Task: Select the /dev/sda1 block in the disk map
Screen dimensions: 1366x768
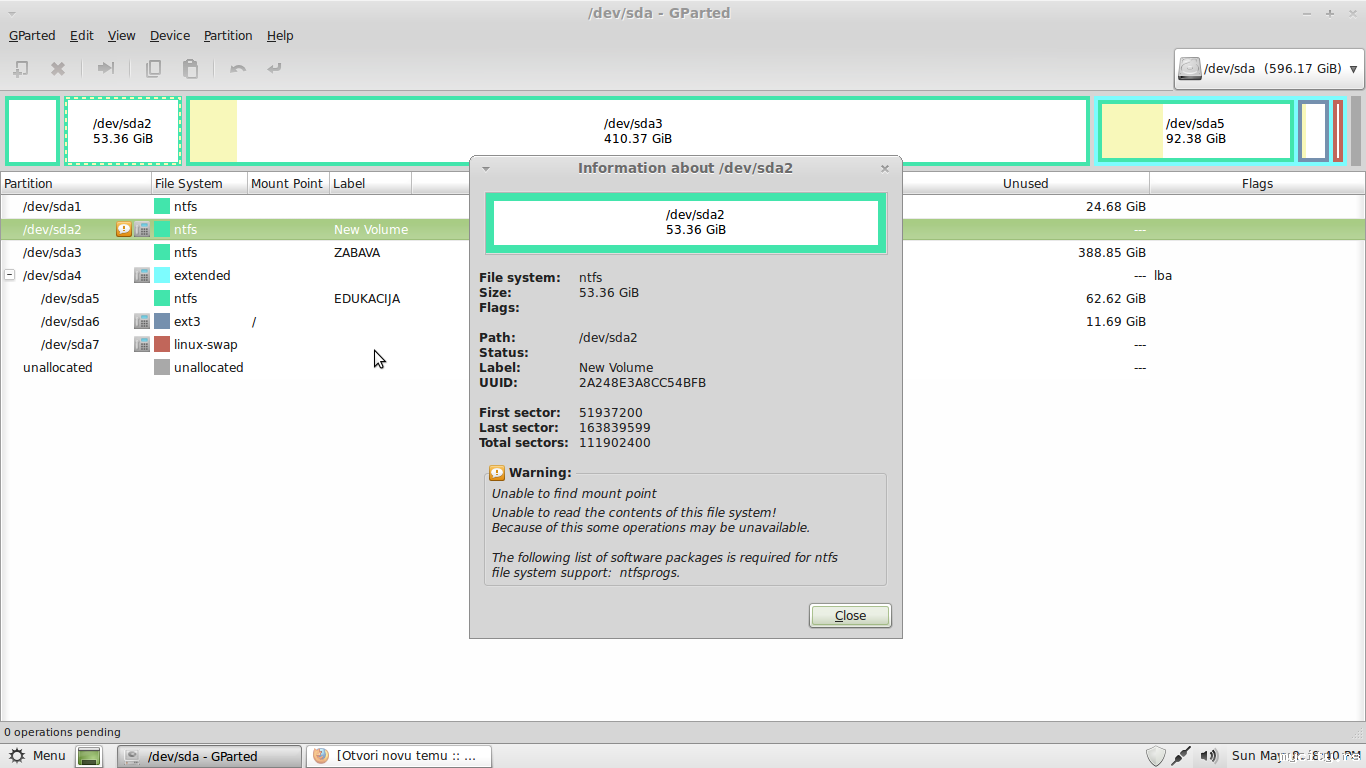Action: [33, 131]
